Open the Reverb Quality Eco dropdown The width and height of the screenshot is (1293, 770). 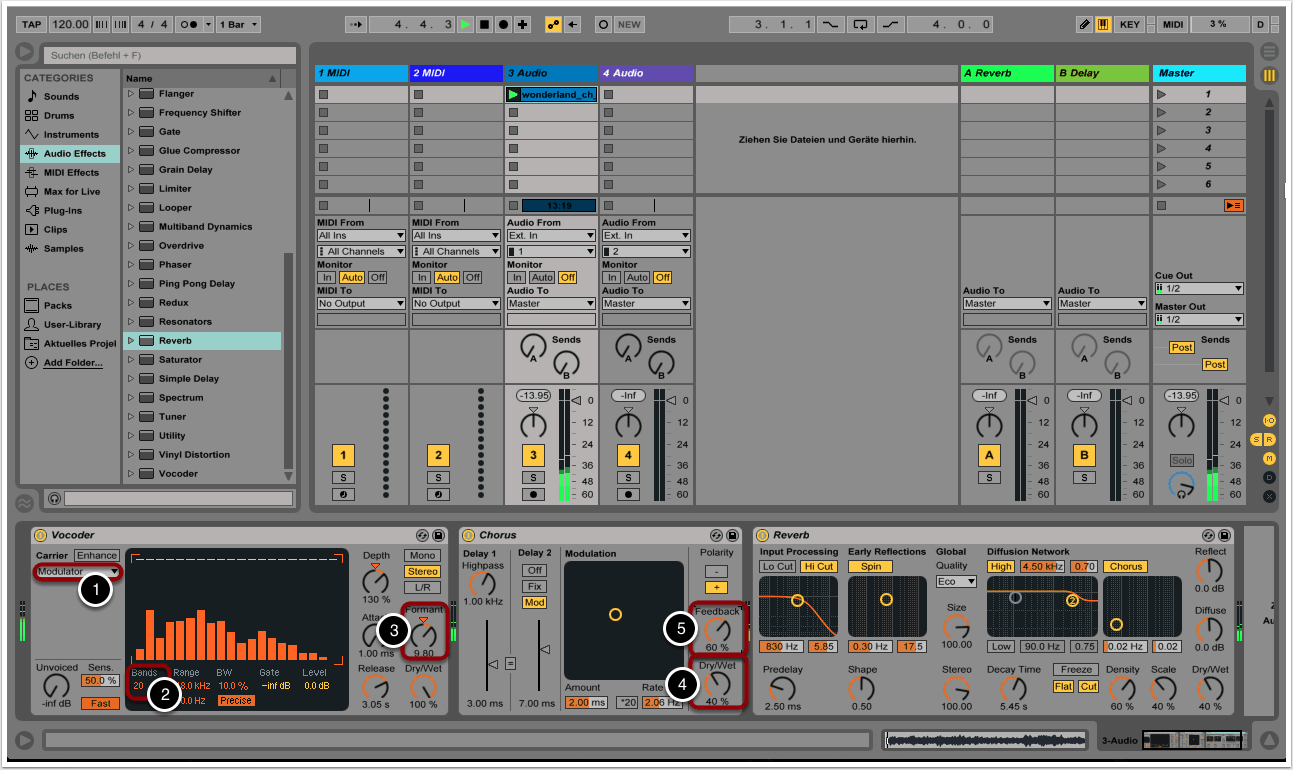(x=956, y=582)
